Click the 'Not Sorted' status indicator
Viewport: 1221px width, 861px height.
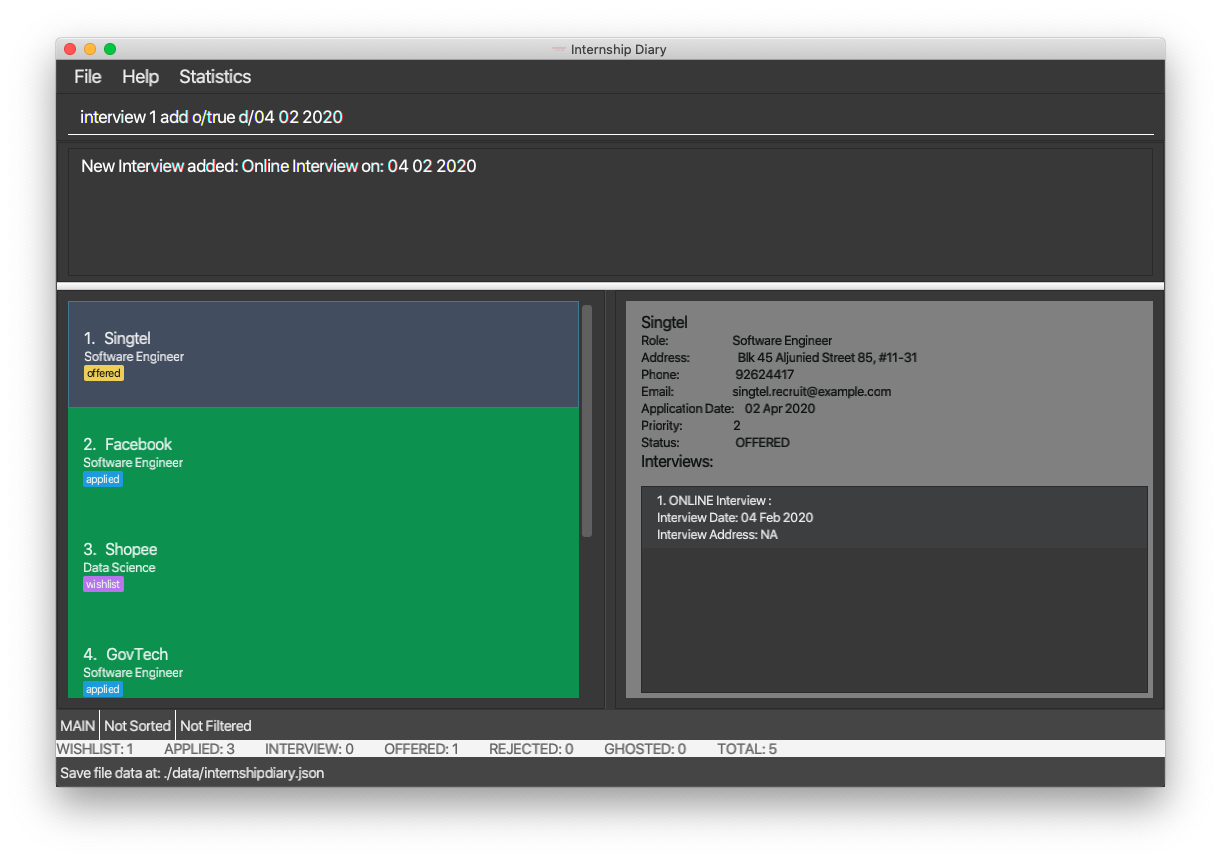pos(137,726)
